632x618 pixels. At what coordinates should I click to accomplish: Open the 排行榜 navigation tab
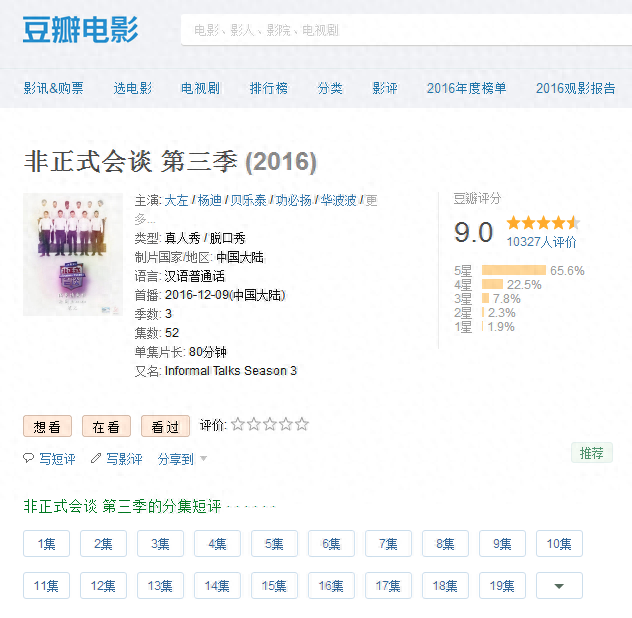(x=268, y=88)
